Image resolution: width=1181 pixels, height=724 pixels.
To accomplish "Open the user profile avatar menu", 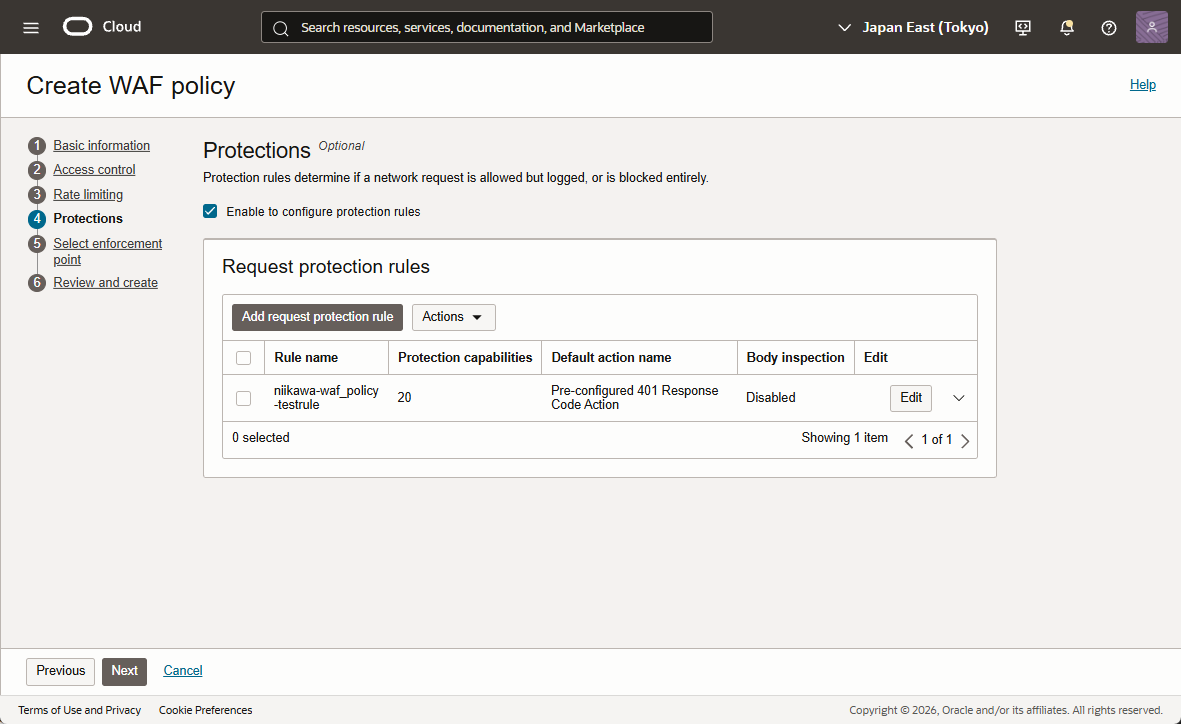I will point(1151,28).
